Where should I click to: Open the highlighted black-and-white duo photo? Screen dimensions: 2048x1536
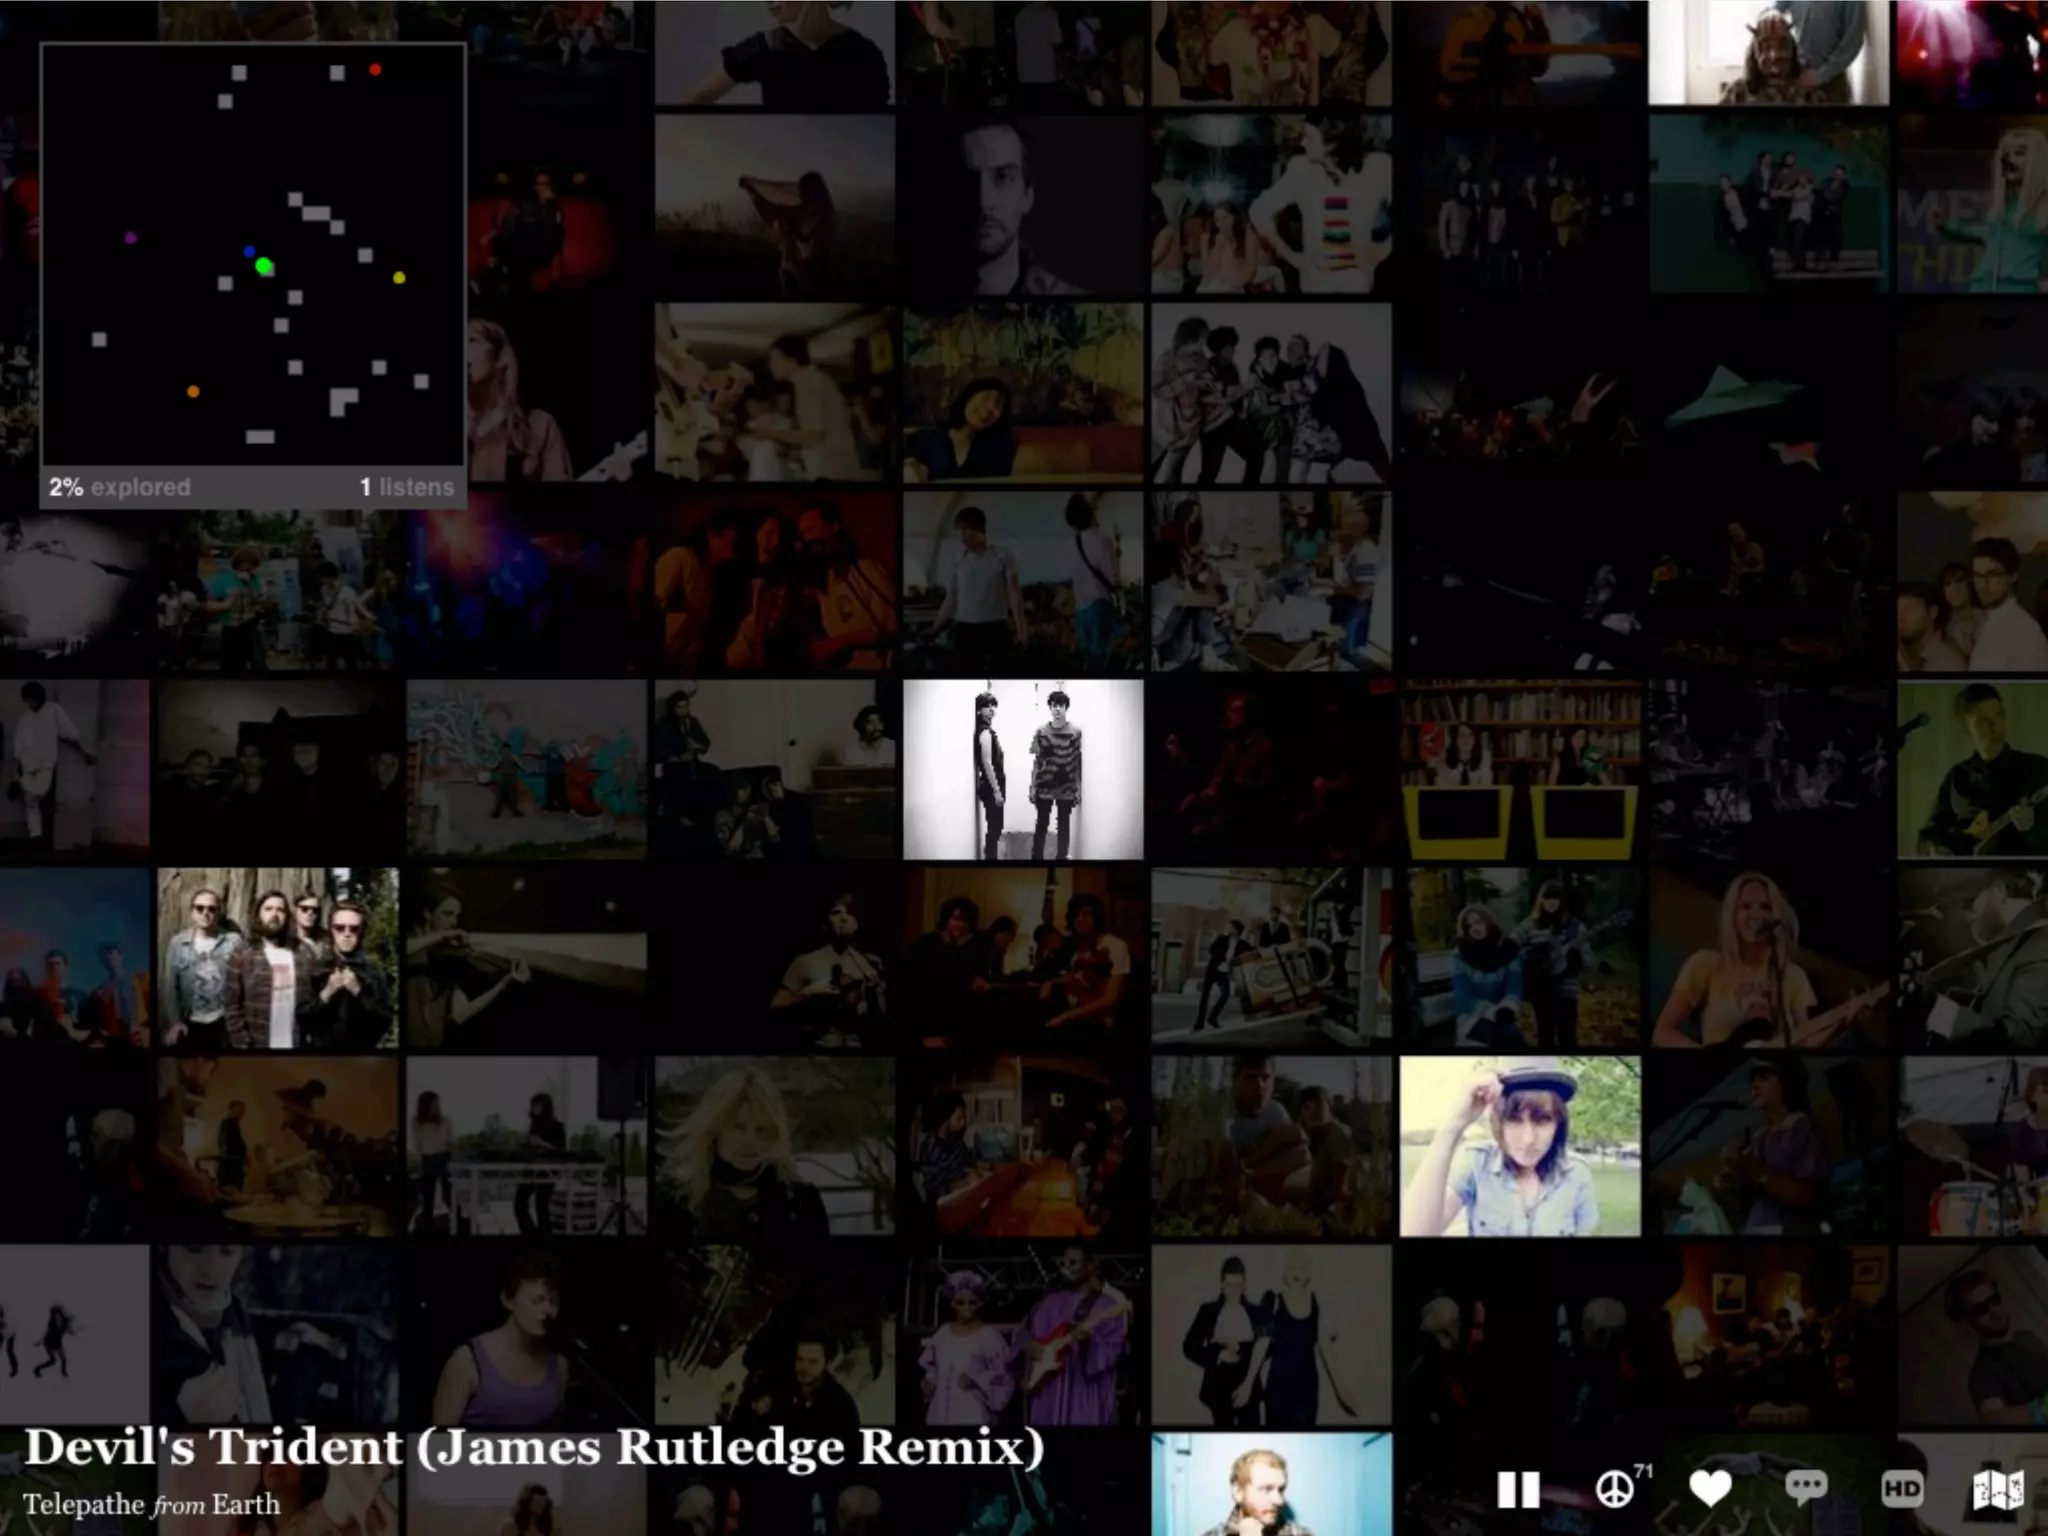[1023, 769]
